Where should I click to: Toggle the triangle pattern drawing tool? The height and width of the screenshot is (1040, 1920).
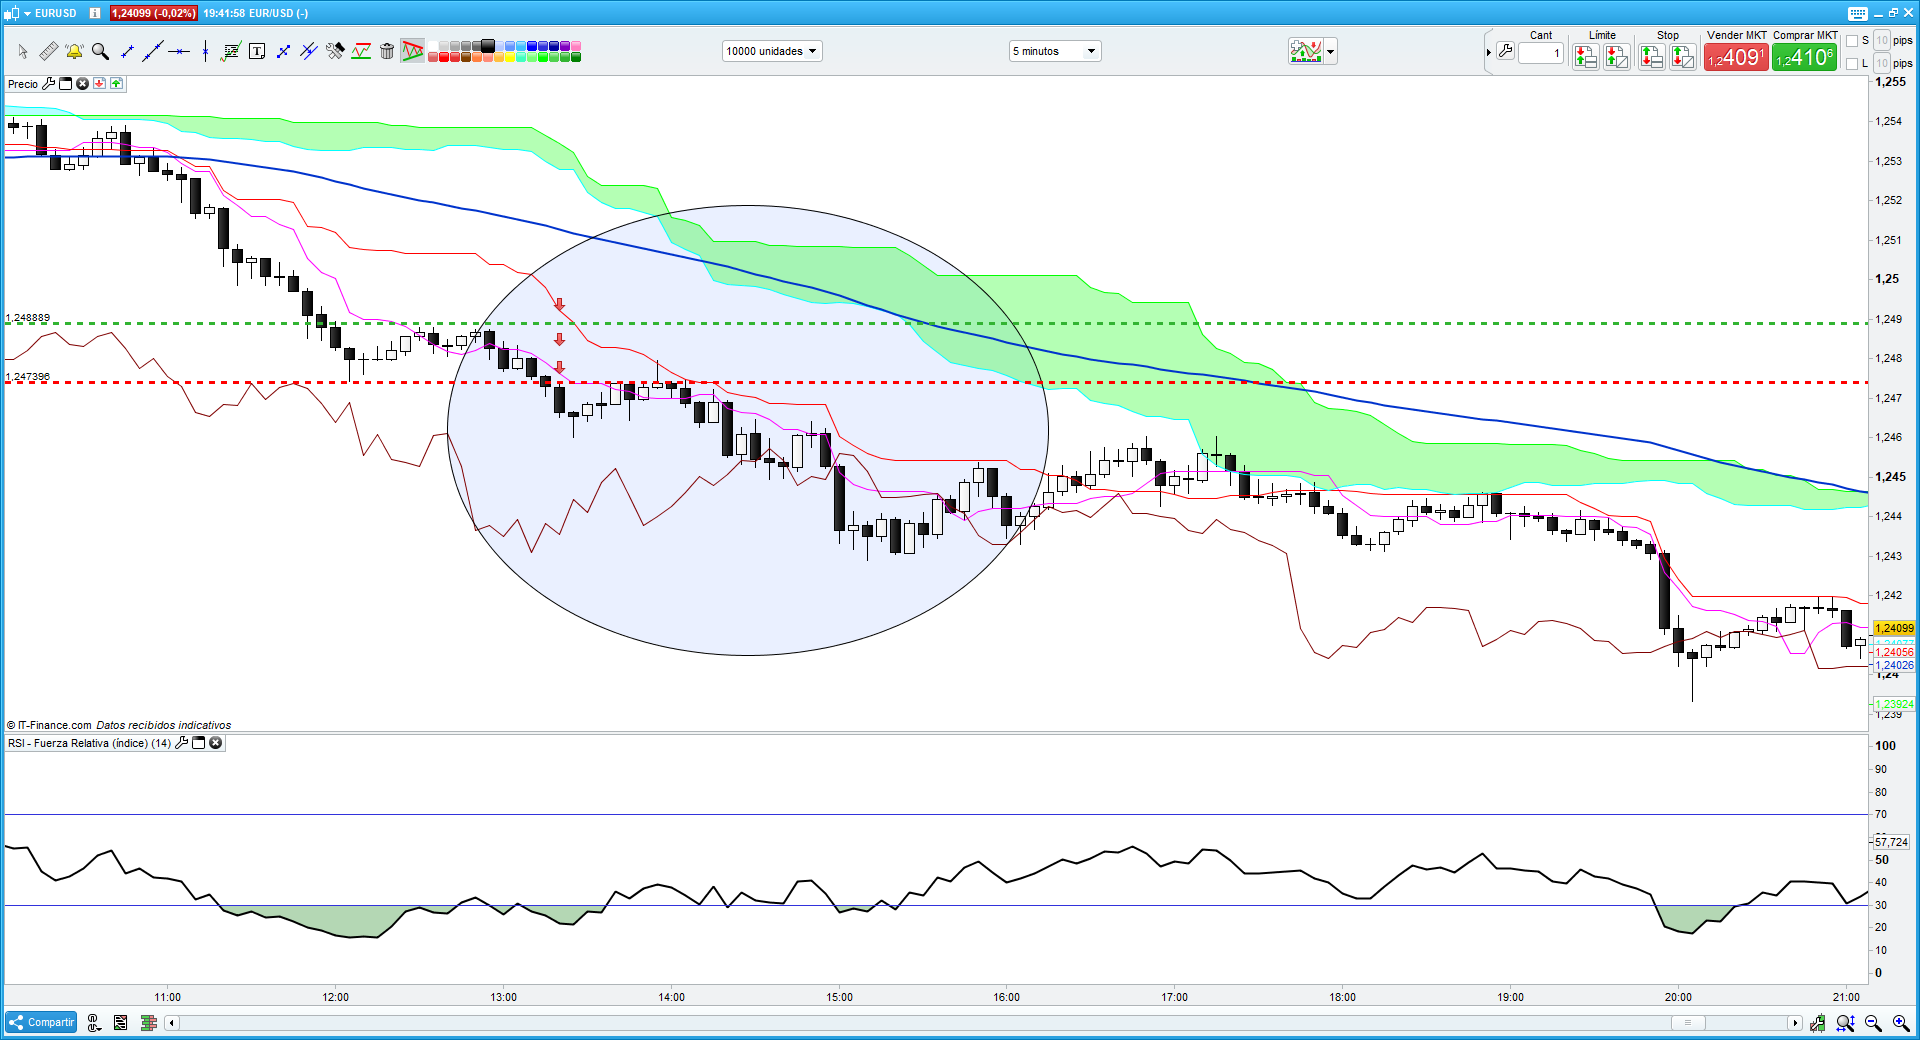click(x=412, y=51)
